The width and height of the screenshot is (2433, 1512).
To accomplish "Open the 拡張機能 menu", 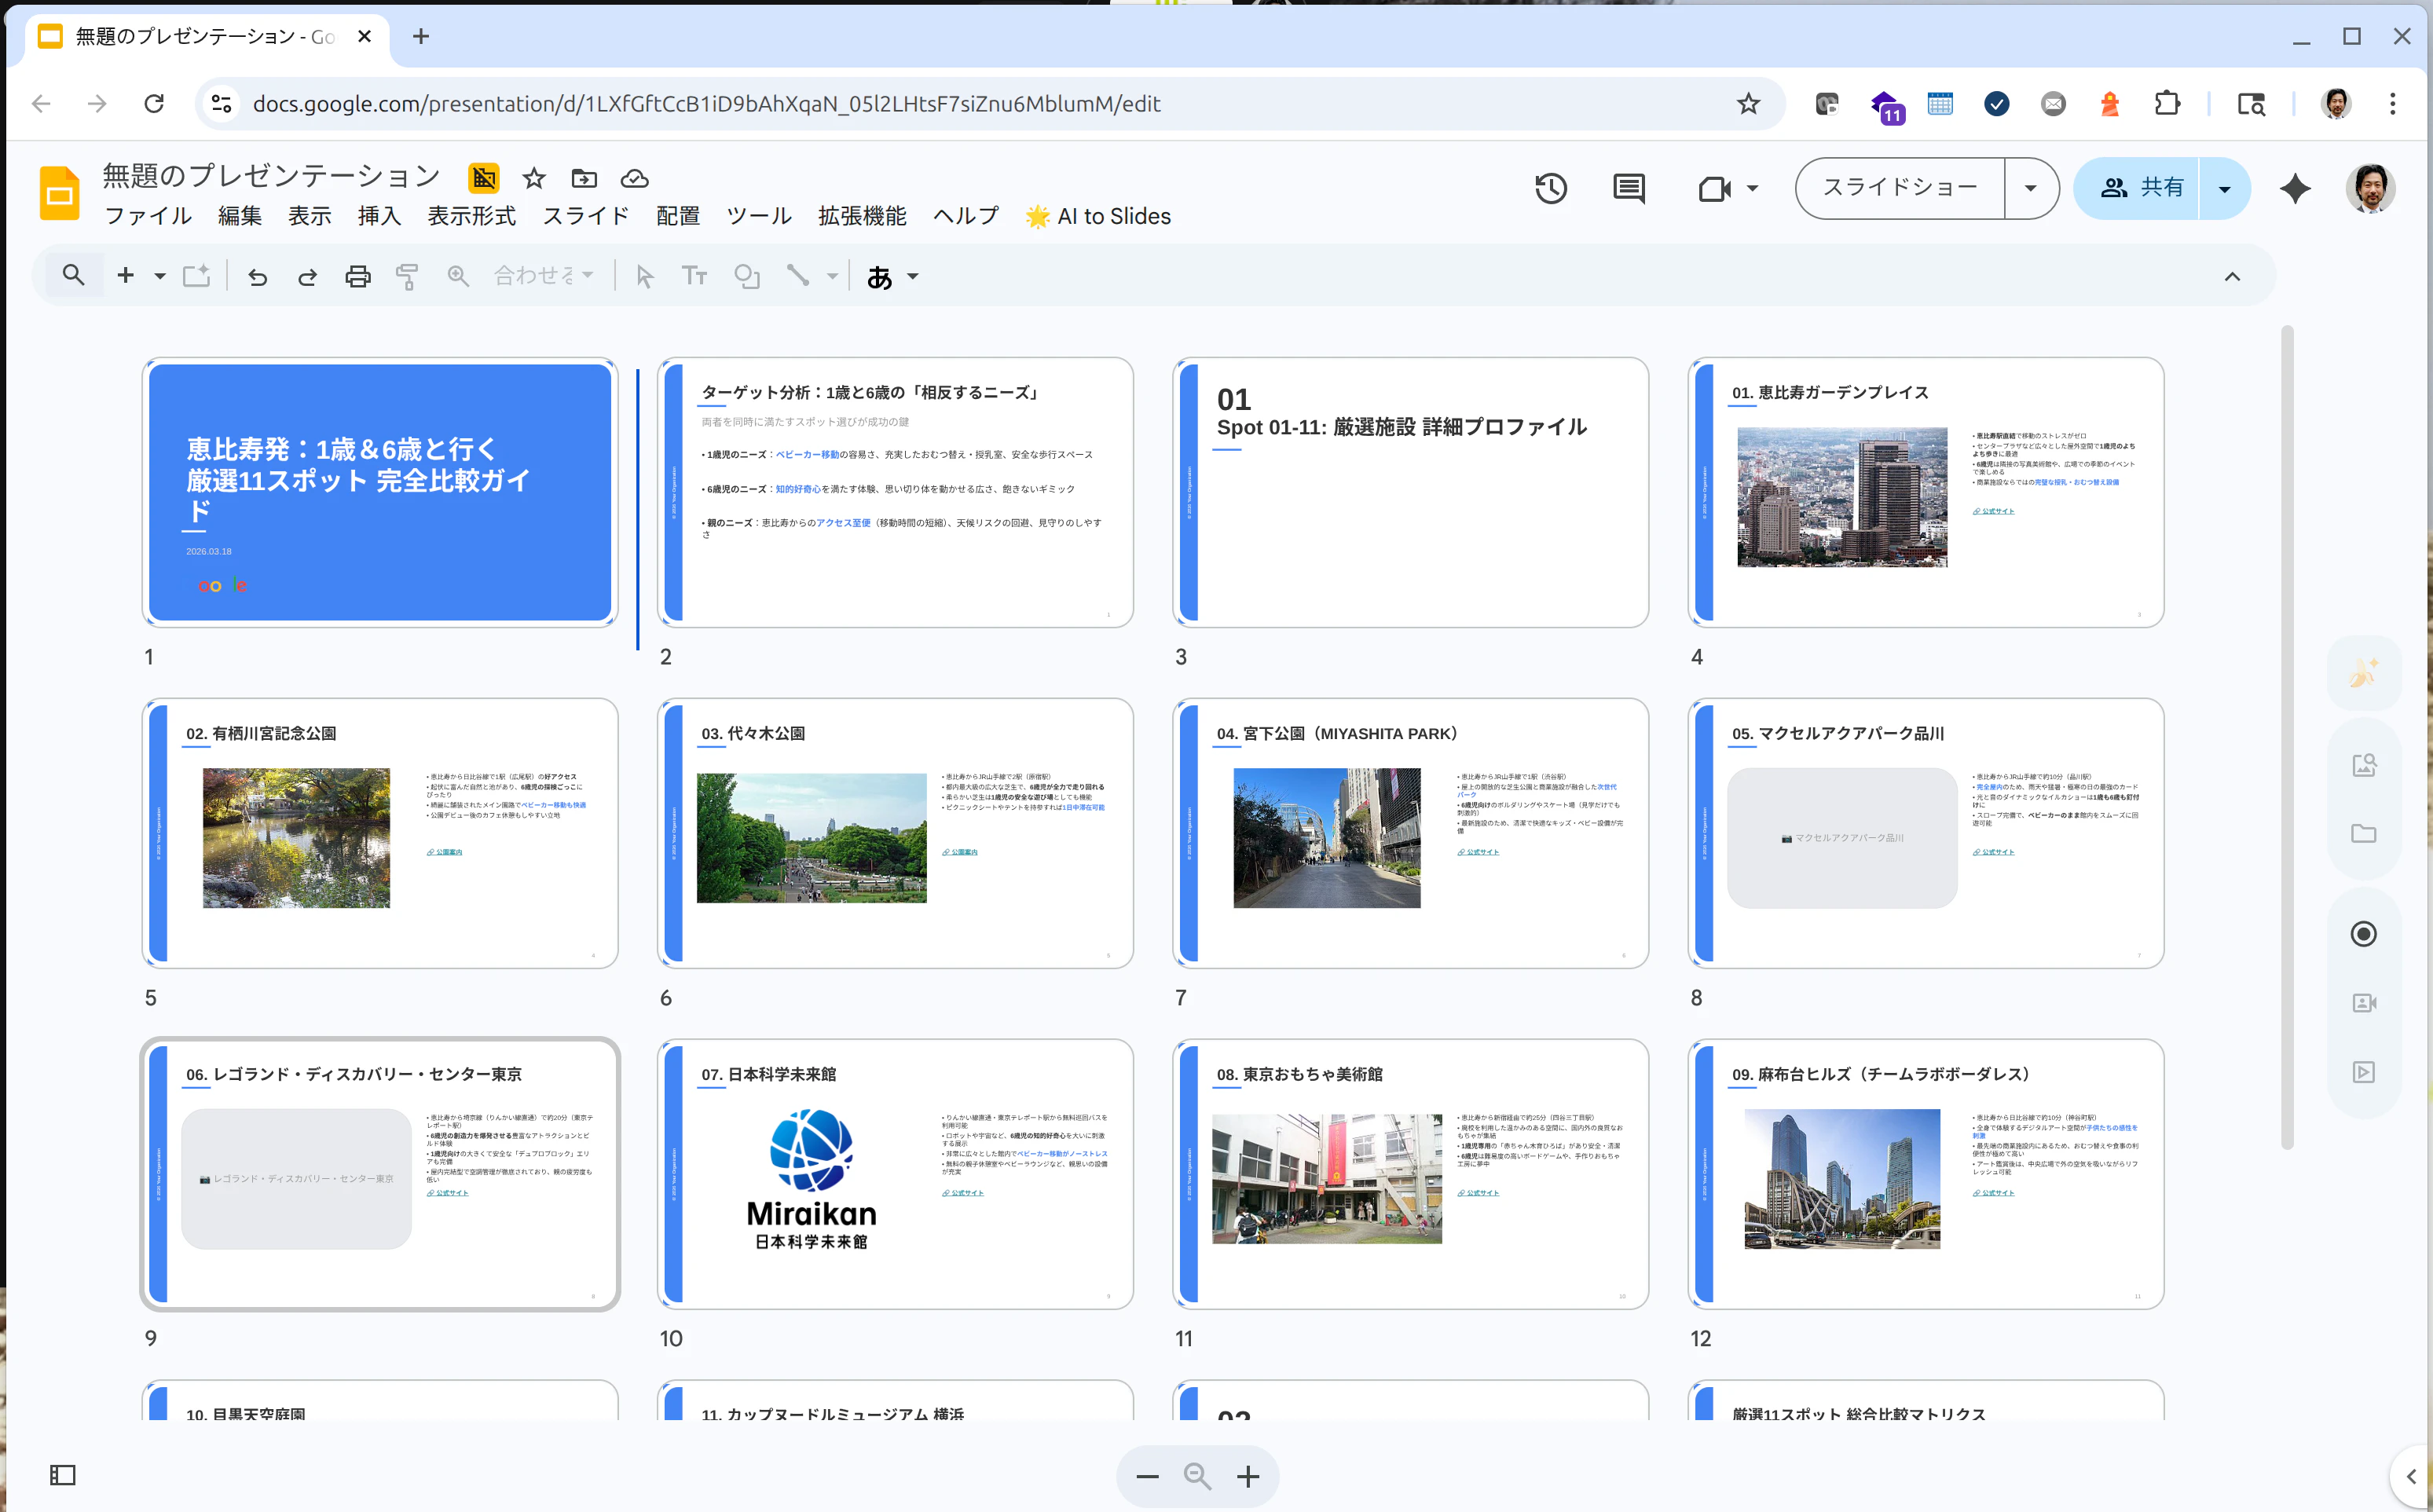I will point(862,216).
